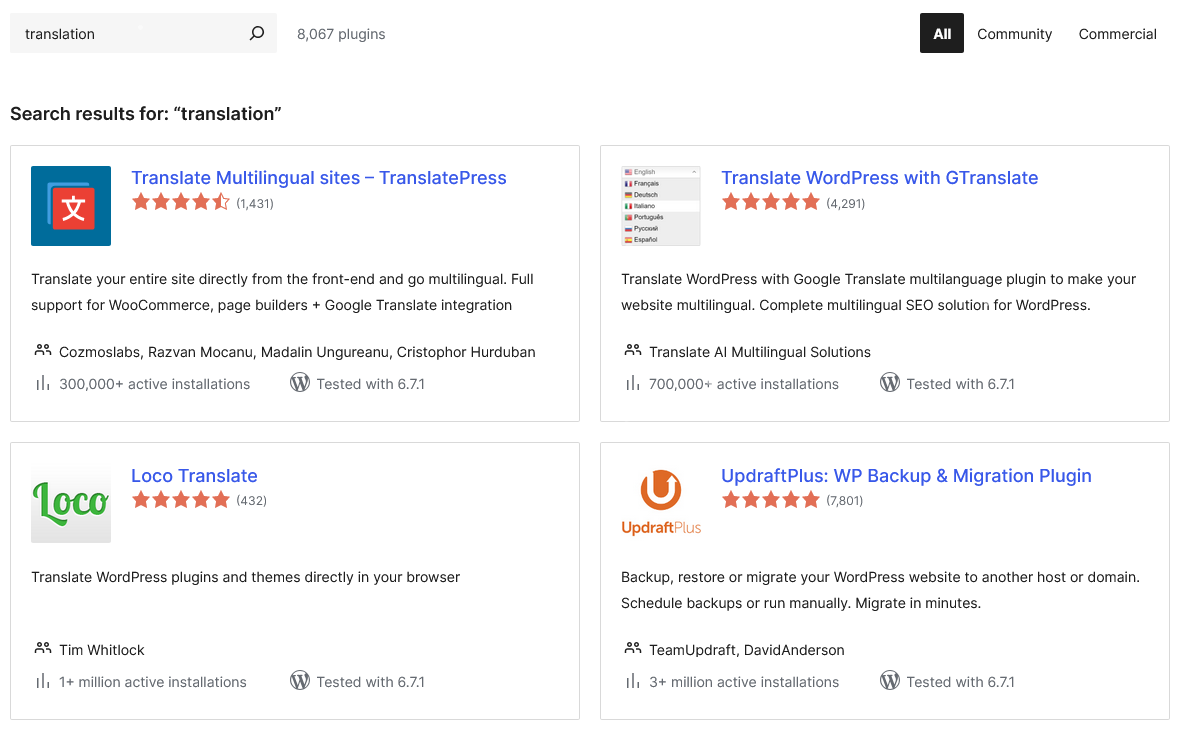This screenshot has height=737, width=1183.
Task: Click Tested with 6.7.1 in GTranslate card
Action: [x=960, y=384]
